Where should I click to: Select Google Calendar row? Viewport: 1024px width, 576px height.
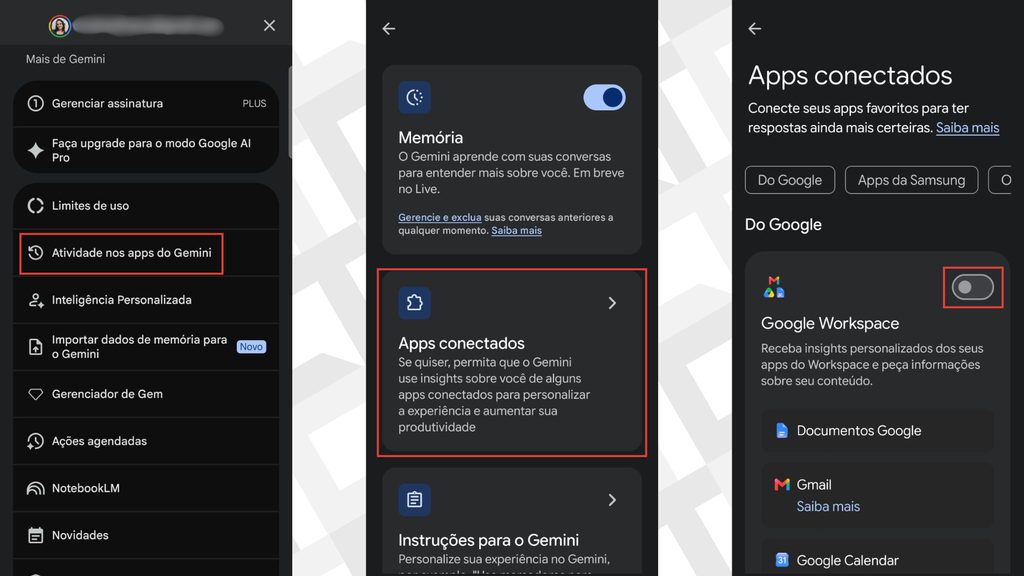(x=877, y=558)
